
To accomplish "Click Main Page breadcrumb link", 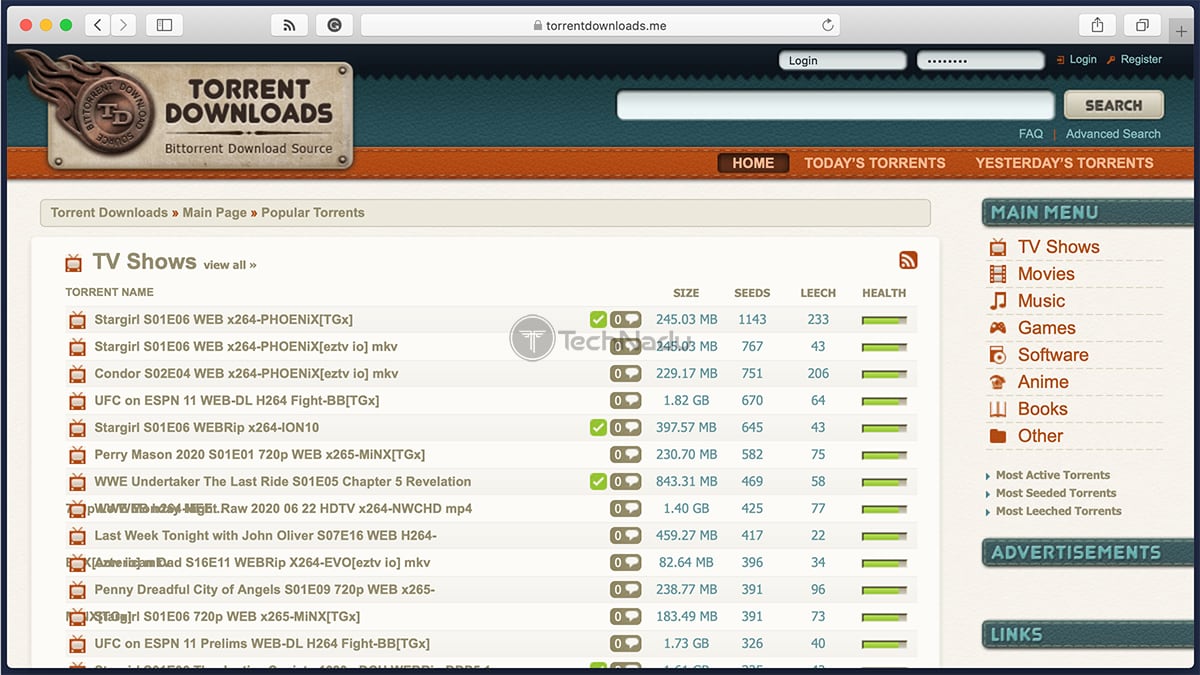I will (x=214, y=212).
